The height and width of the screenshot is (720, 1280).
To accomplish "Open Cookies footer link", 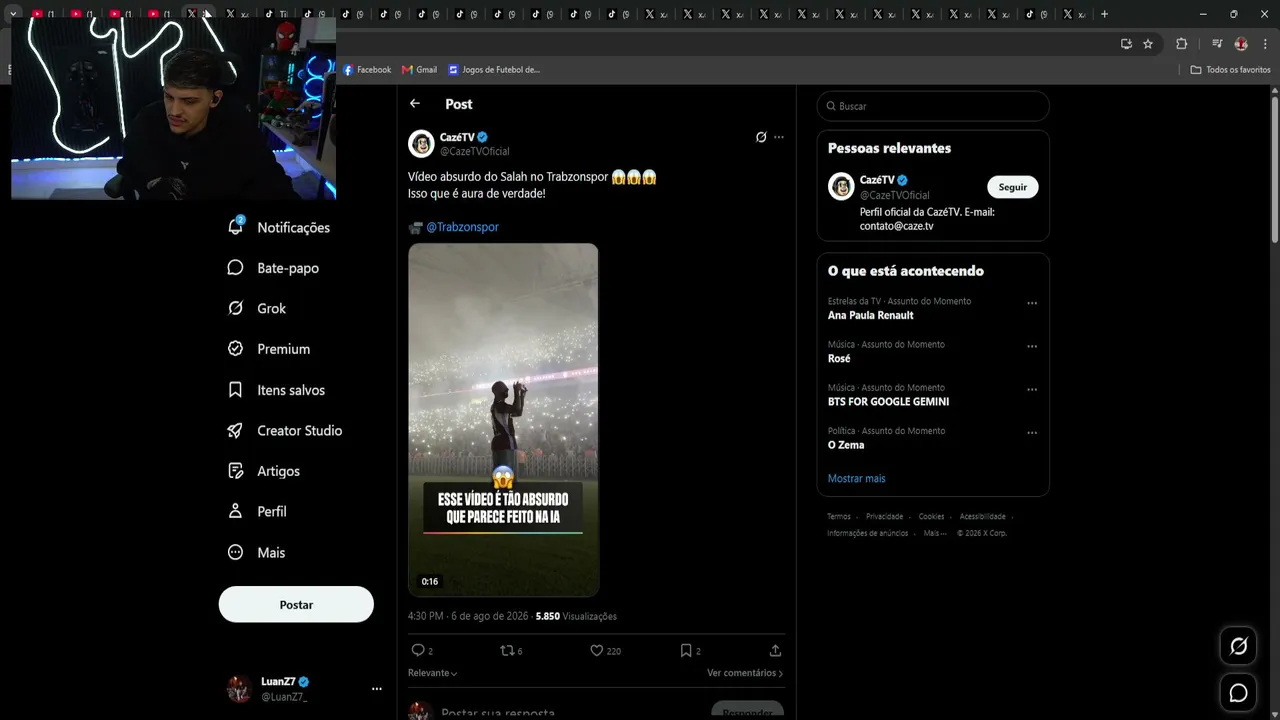I will (x=931, y=516).
